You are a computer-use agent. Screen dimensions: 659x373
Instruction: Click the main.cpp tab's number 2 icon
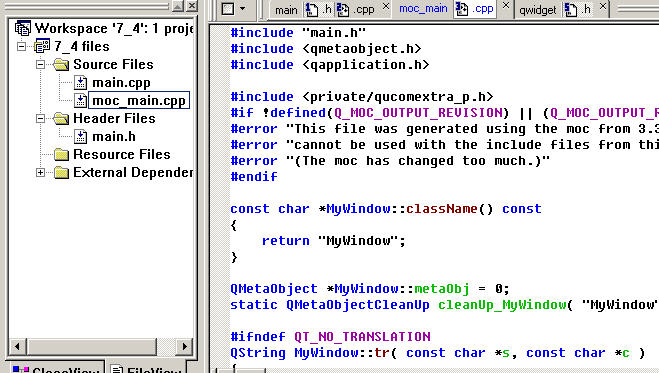click(x=343, y=10)
